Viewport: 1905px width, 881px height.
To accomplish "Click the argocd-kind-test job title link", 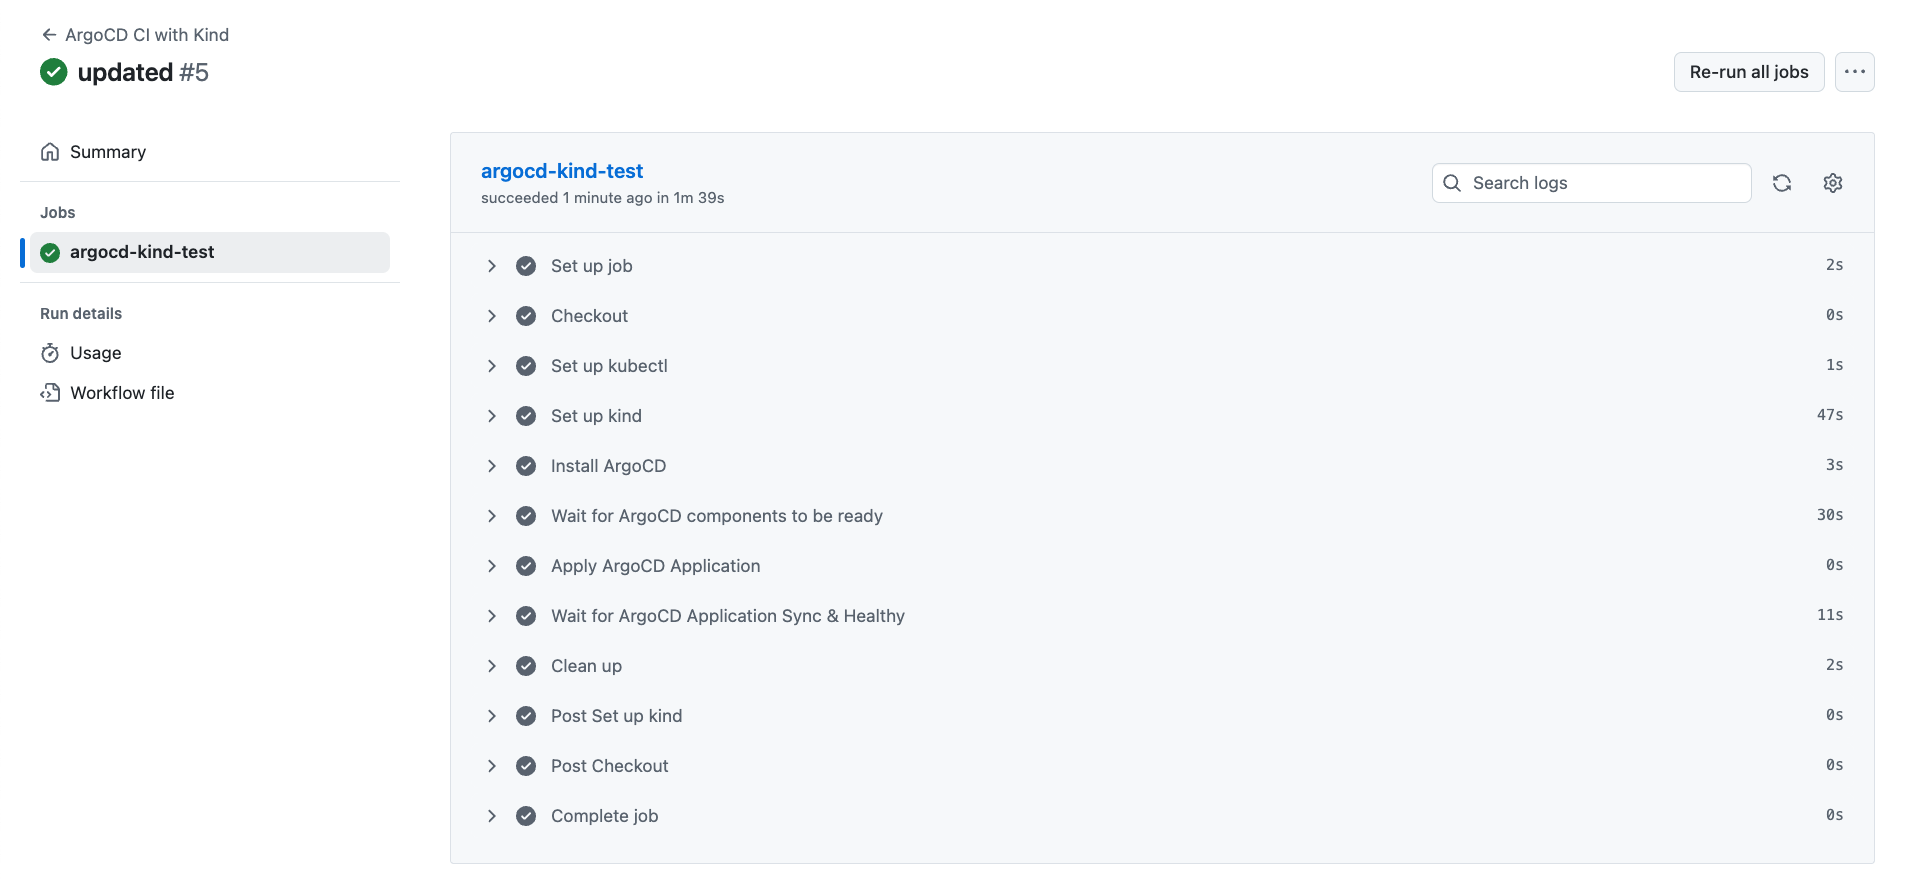I will (x=562, y=171).
